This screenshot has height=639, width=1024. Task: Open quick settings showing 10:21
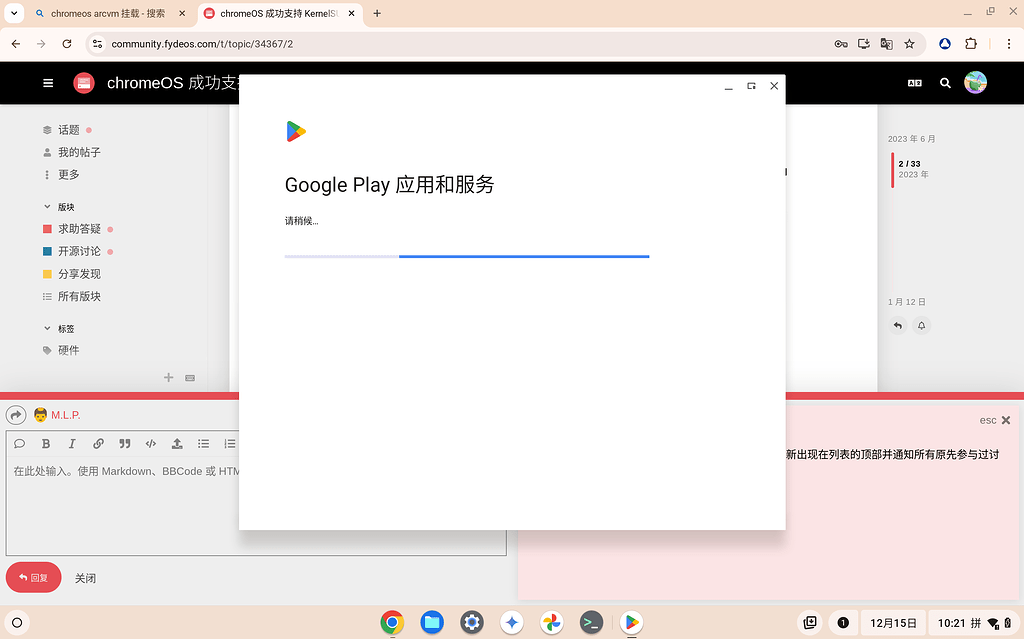(x=974, y=623)
